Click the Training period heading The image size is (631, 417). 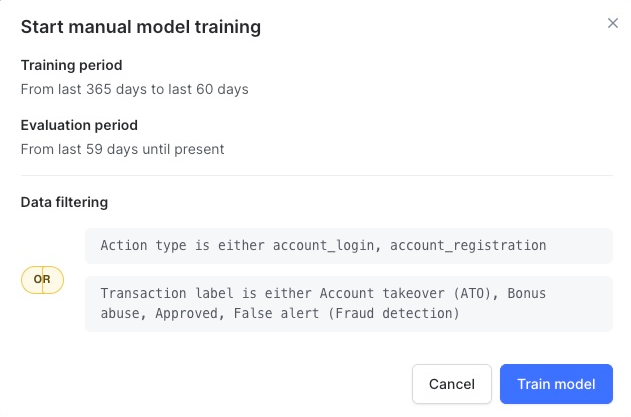point(72,65)
